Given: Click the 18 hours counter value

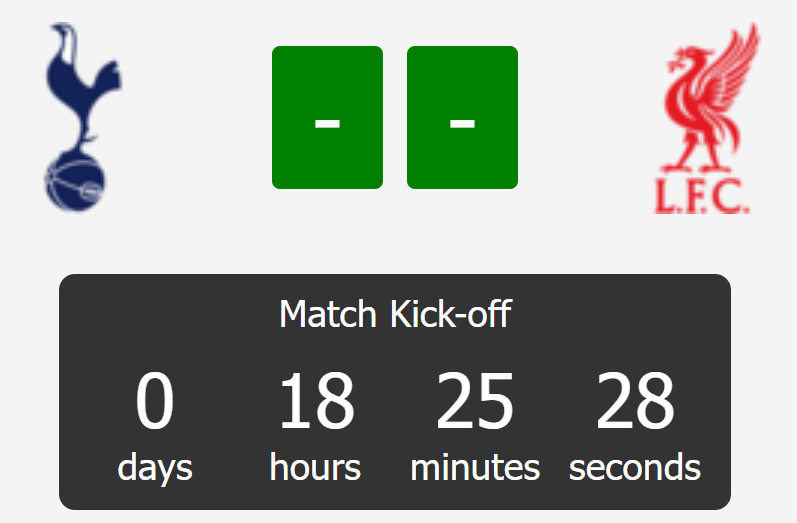Looking at the screenshot, I should pyautogui.click(x=316, y=400).
